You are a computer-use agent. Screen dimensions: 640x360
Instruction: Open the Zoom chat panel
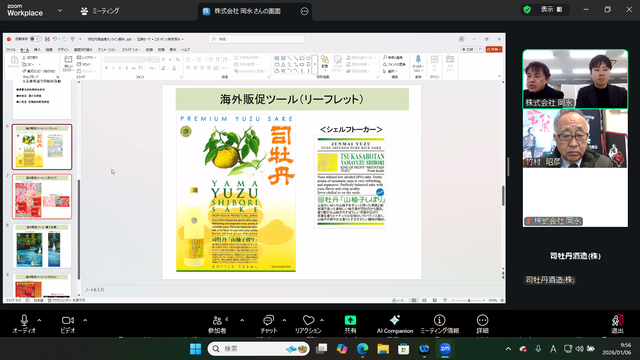coord(269,320)
